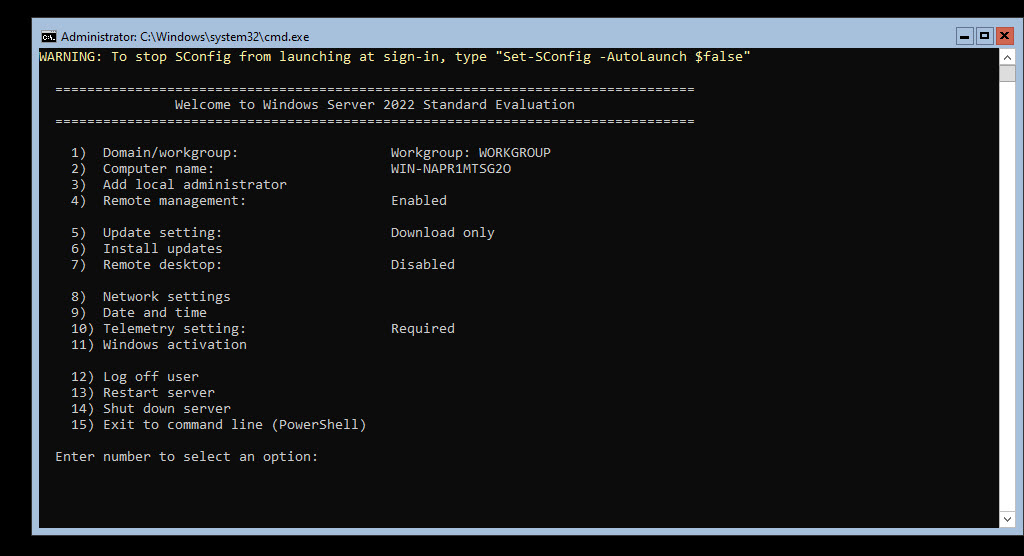Click option '2) Computer name:'

(x=142, y=169)
